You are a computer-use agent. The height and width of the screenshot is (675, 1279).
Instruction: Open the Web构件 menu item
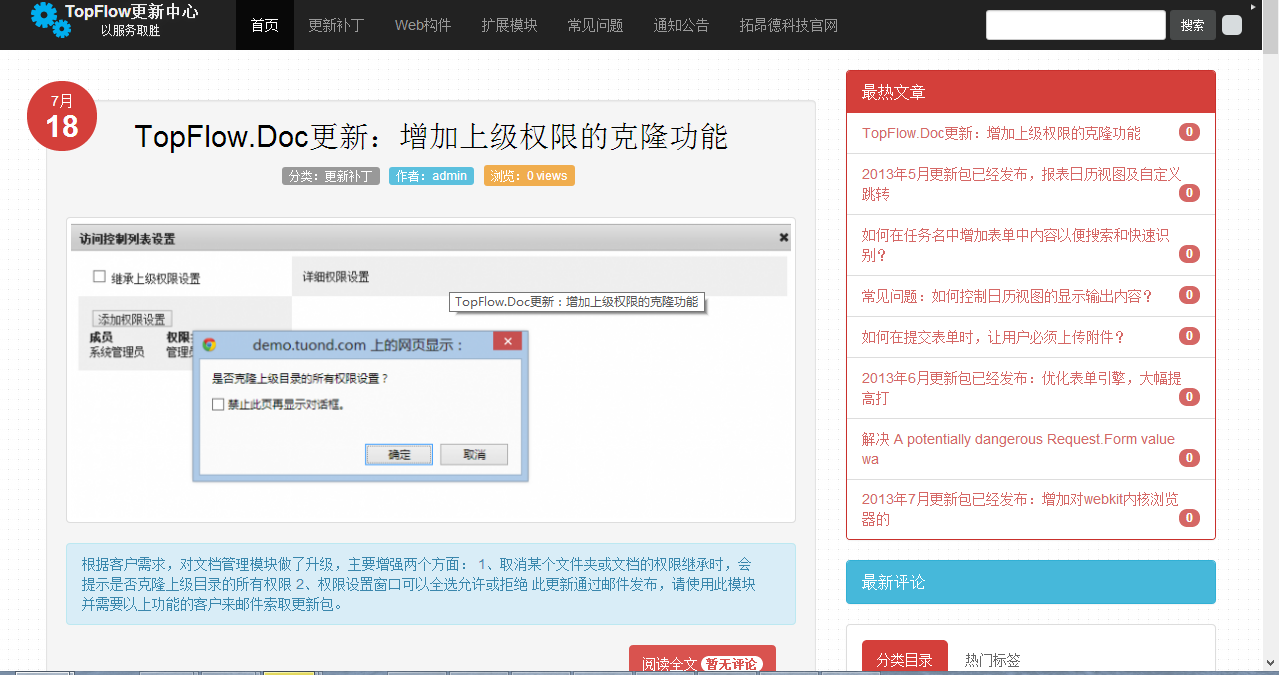[x=423, y=25]
